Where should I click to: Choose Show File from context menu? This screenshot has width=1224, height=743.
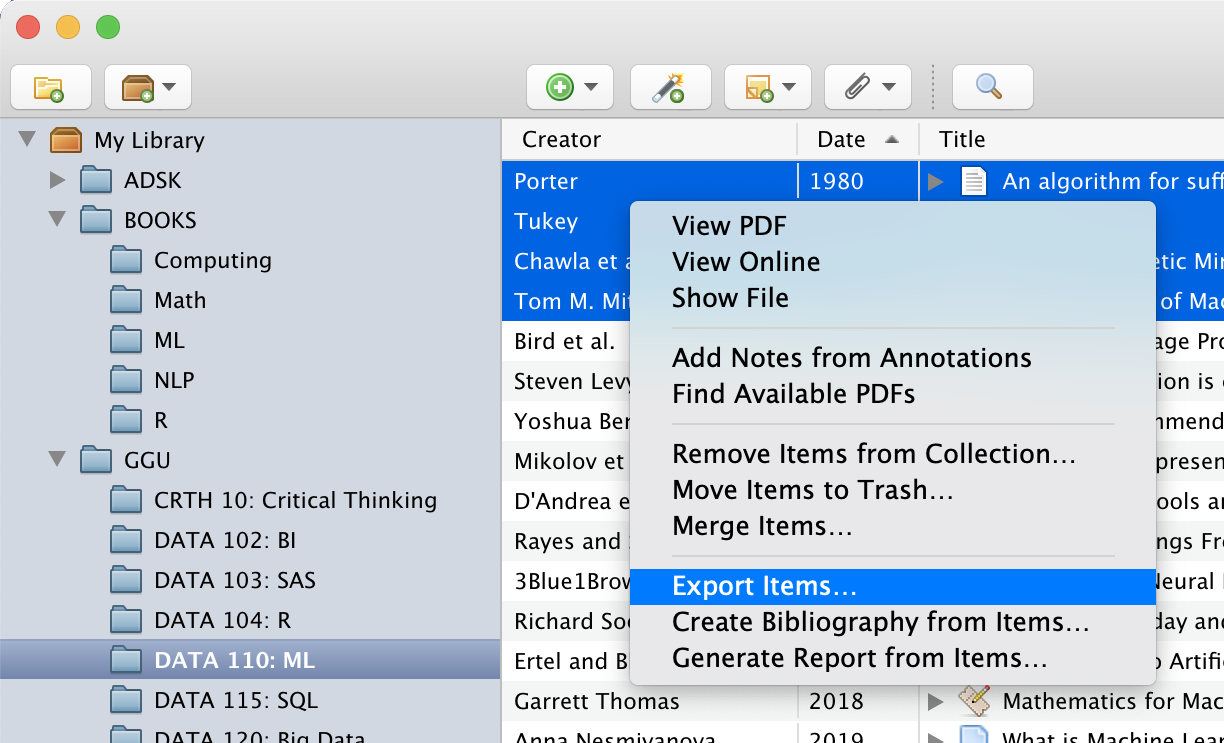pos(892,298)
